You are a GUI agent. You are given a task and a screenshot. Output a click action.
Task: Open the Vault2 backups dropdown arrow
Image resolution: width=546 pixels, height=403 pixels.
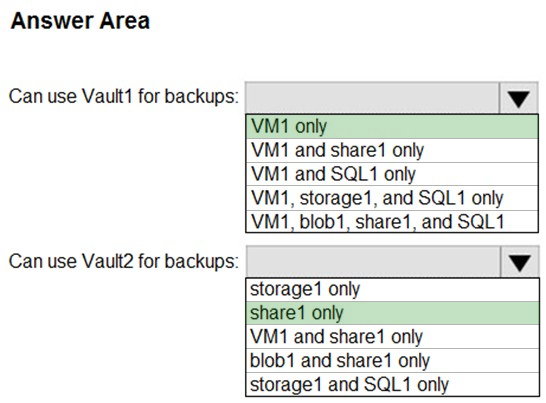[x=520, y=262]
